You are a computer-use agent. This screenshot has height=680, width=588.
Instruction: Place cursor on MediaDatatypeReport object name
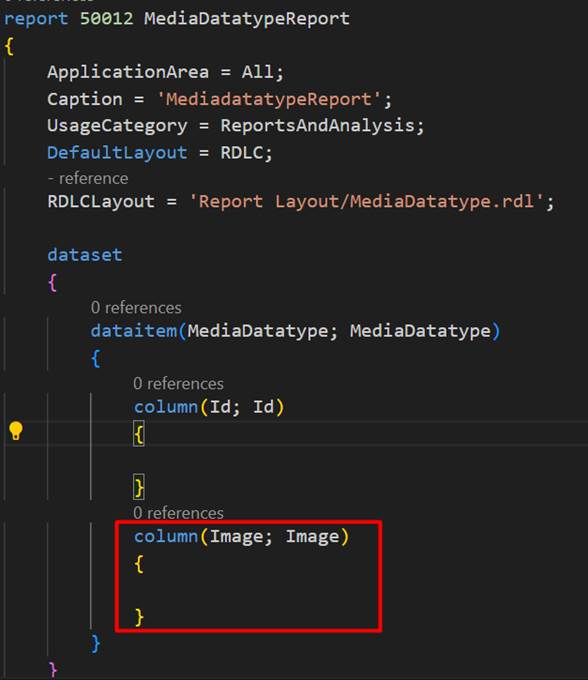pyautogui.click(x=247, y=19)
